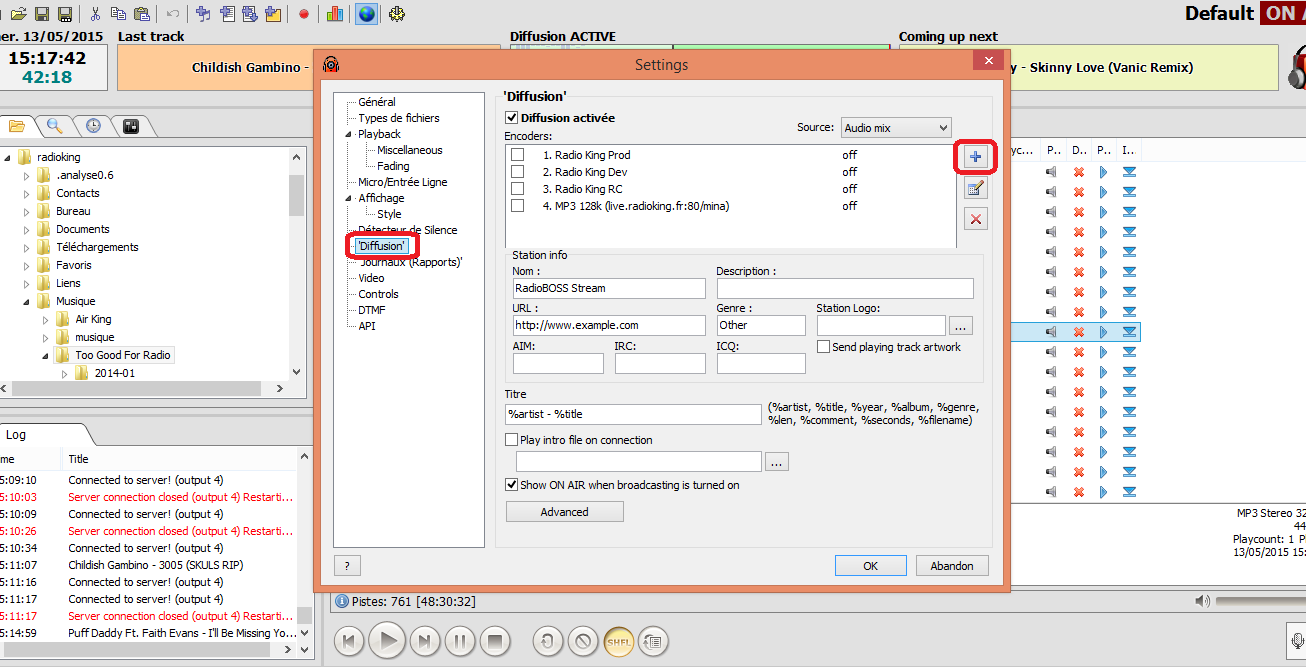Viewport: 1306px width, 667px height.
Task: Toggle the SHFL shuffle button
Action: pyautogui.click(x=618, y=640)
